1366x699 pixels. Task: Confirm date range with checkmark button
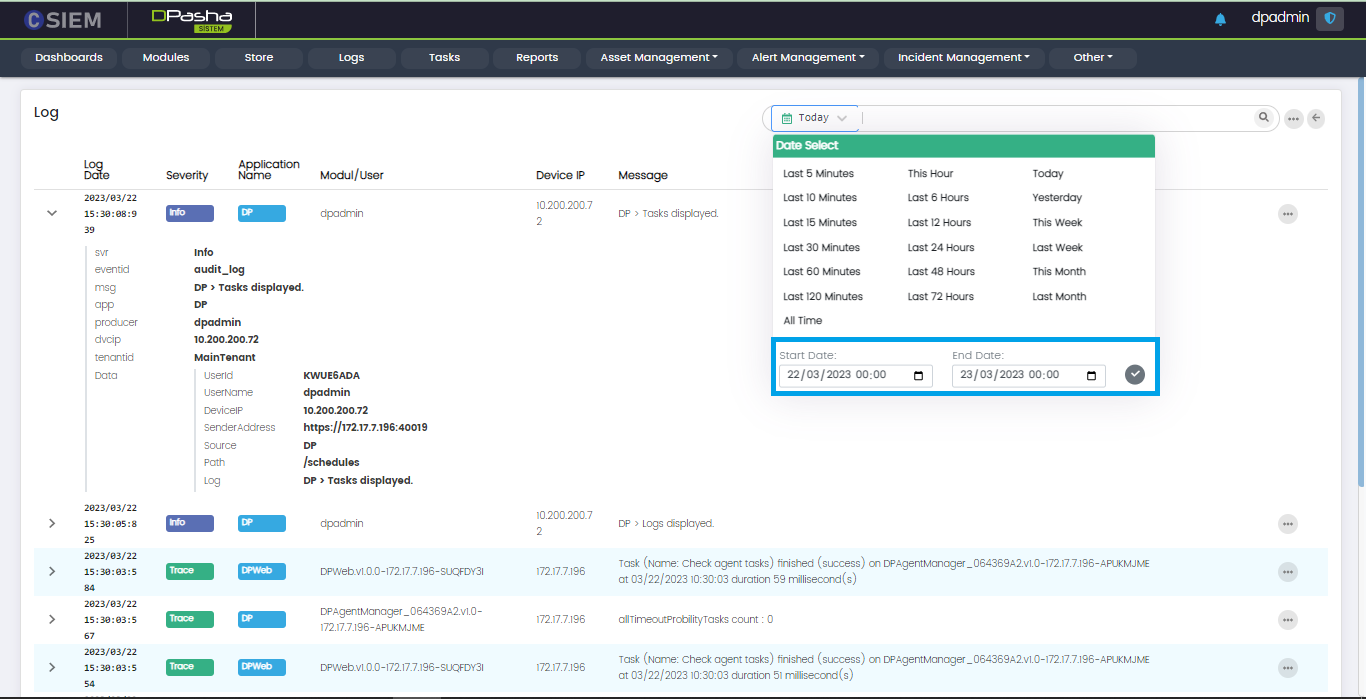click(1134, 375)
